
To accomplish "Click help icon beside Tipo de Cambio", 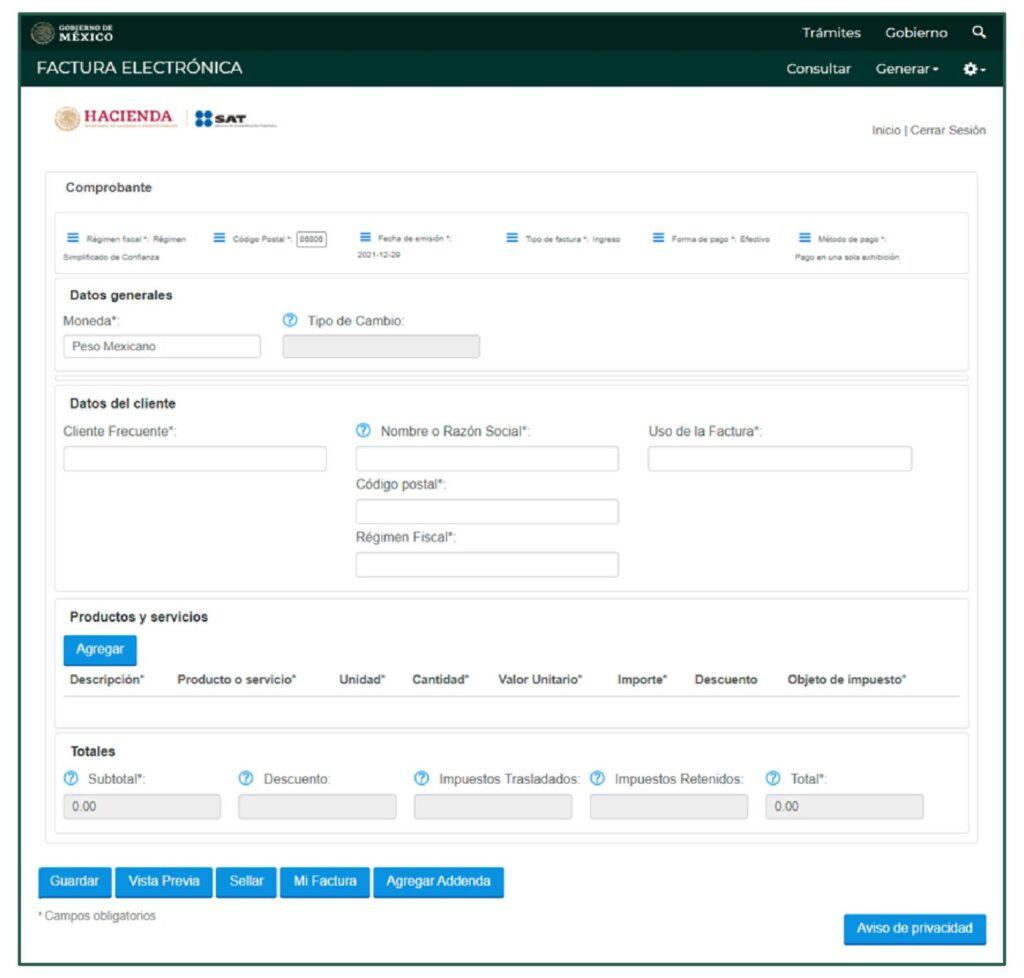I will point(291,321).
